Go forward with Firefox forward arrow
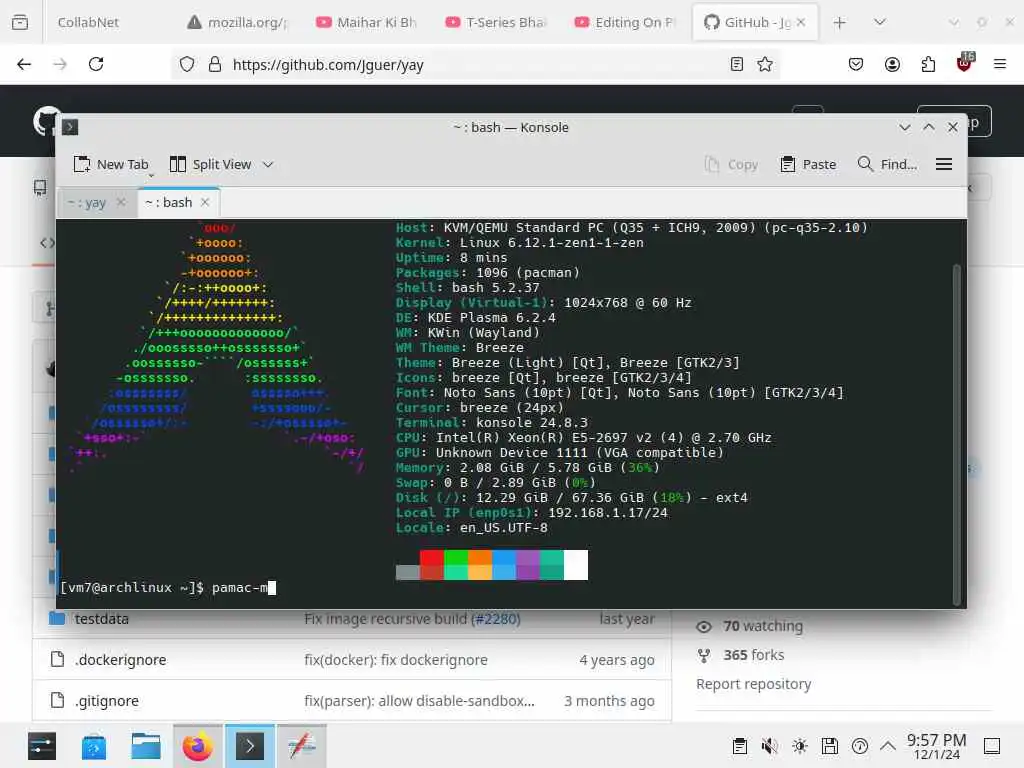Screen dimensions: 1024x768 click(x=60, y=64)
